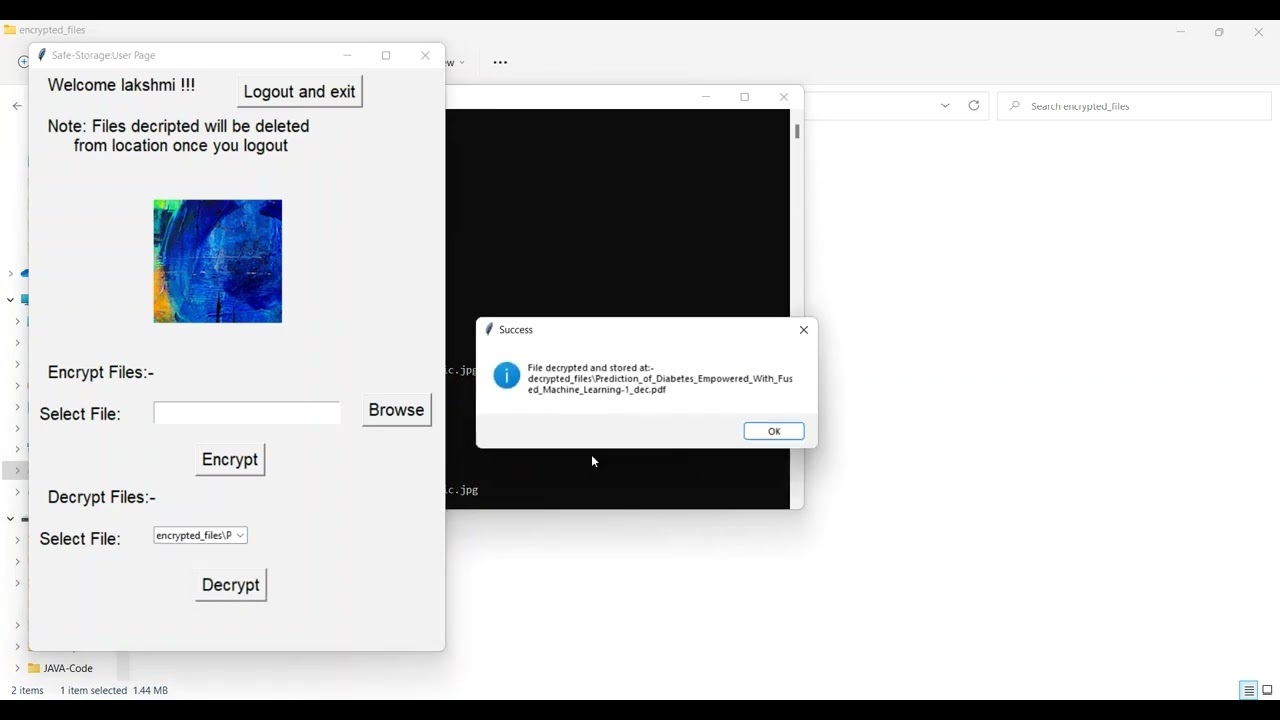This screenshot has height=720, width=1280.
Task: Click the refresh icon in File Explorer
Action: click(x=974, y=106)
